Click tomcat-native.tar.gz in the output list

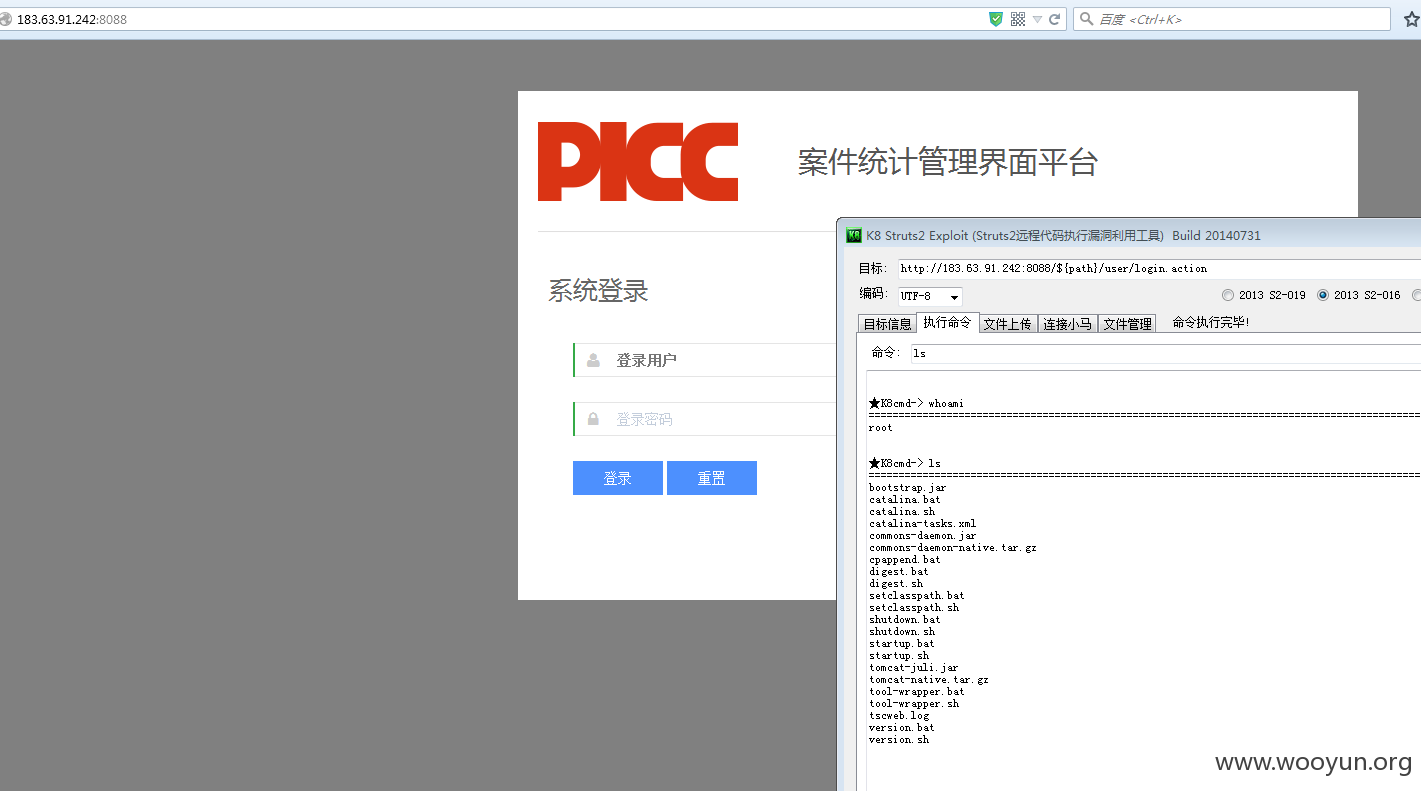tap(929, 680)
